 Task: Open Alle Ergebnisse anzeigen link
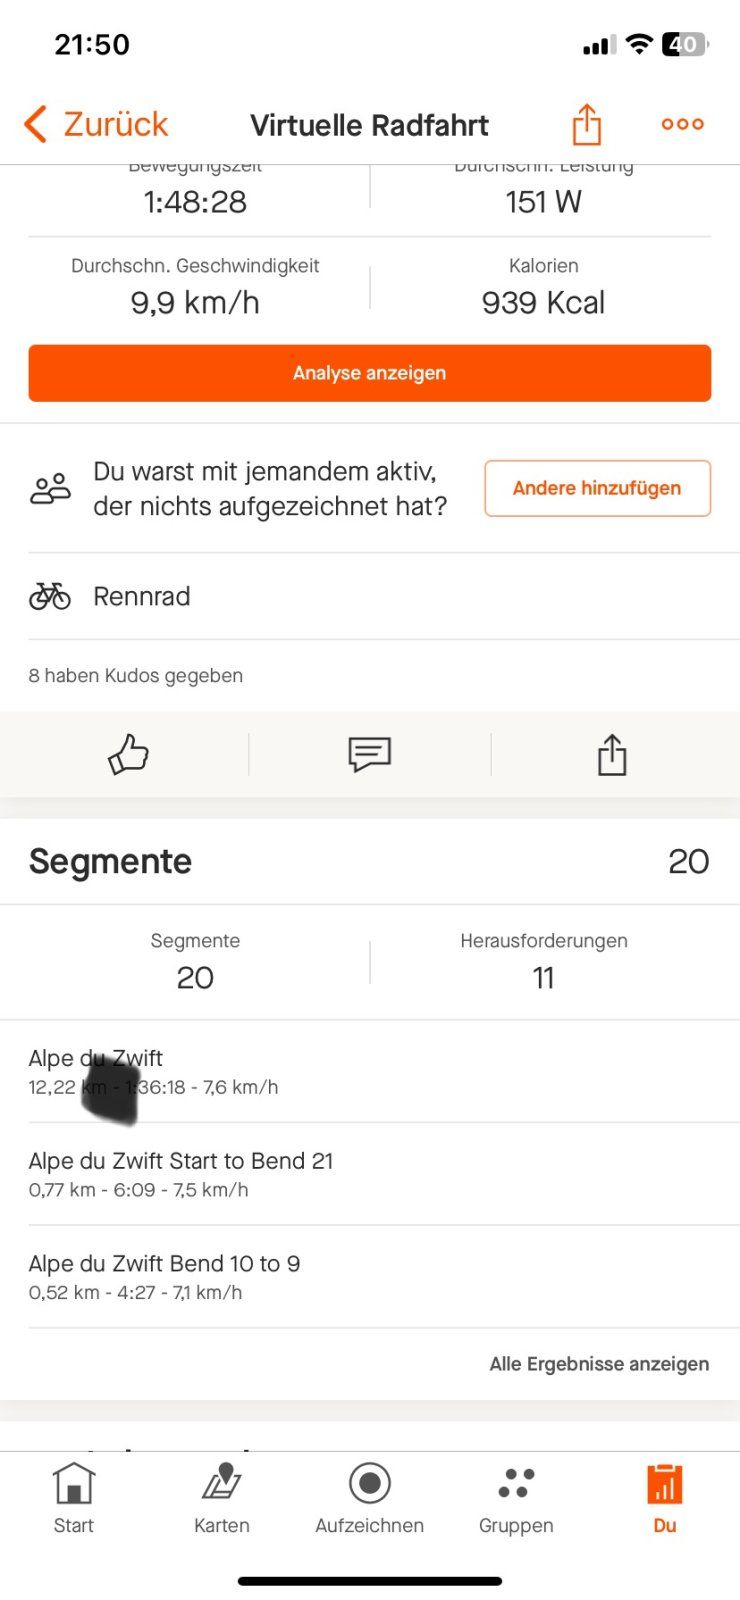(599, 1364)
